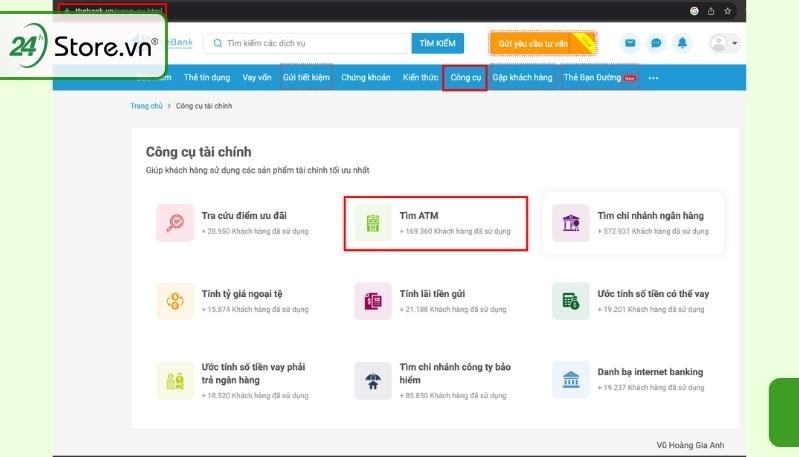Open the Danh bạ internet banking icon
Viewport: 799px width, 457px height.
point(571,380)
